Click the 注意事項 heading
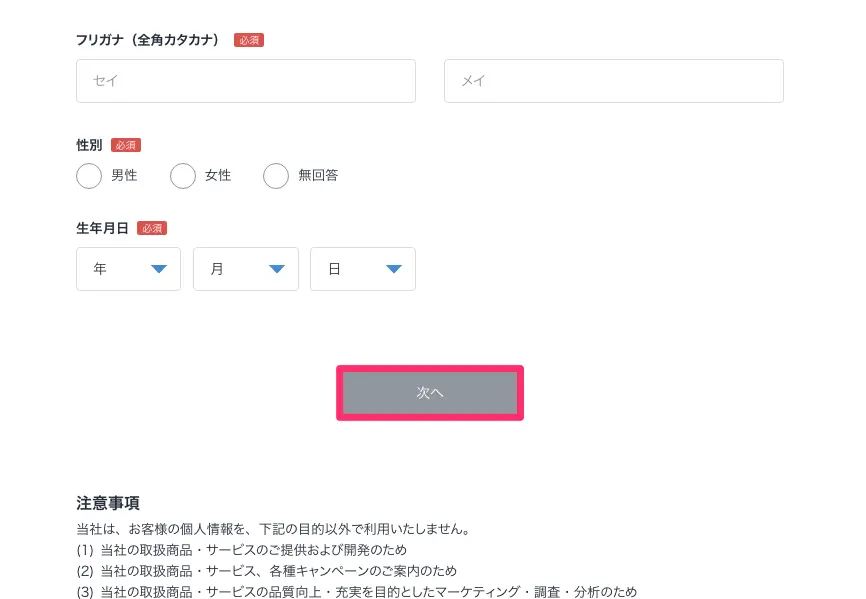Image resolution: width=866 pixels, height=599 pixels. (108, 503)
